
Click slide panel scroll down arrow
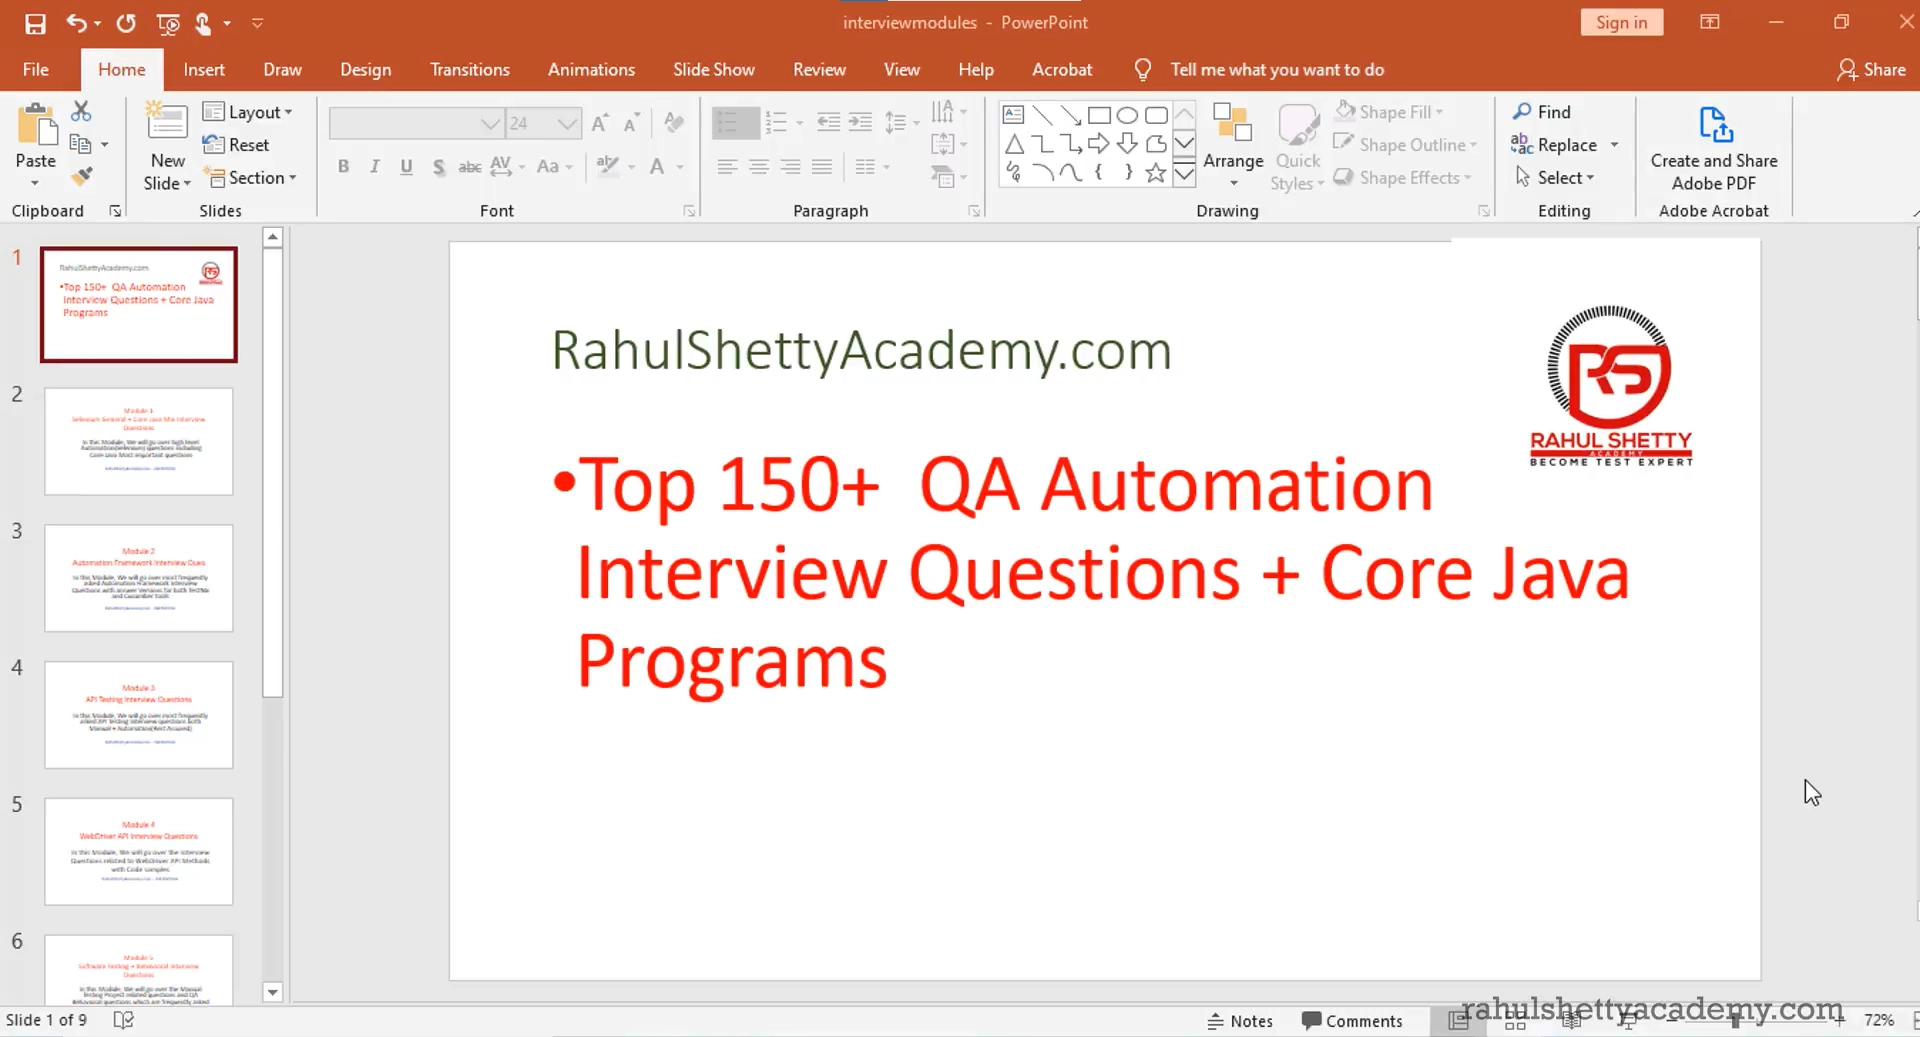tap(272, 992)
